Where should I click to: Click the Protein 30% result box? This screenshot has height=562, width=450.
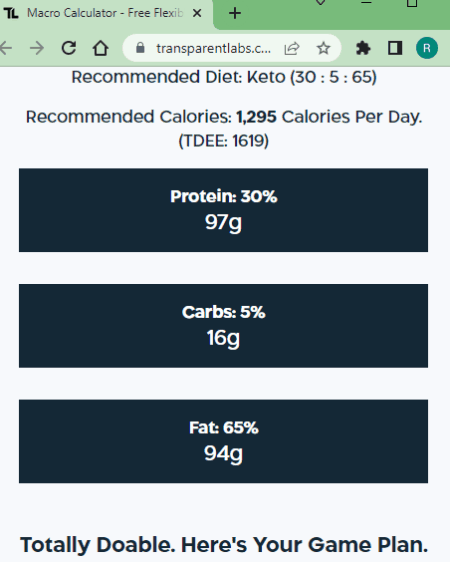tap(223, 210)
